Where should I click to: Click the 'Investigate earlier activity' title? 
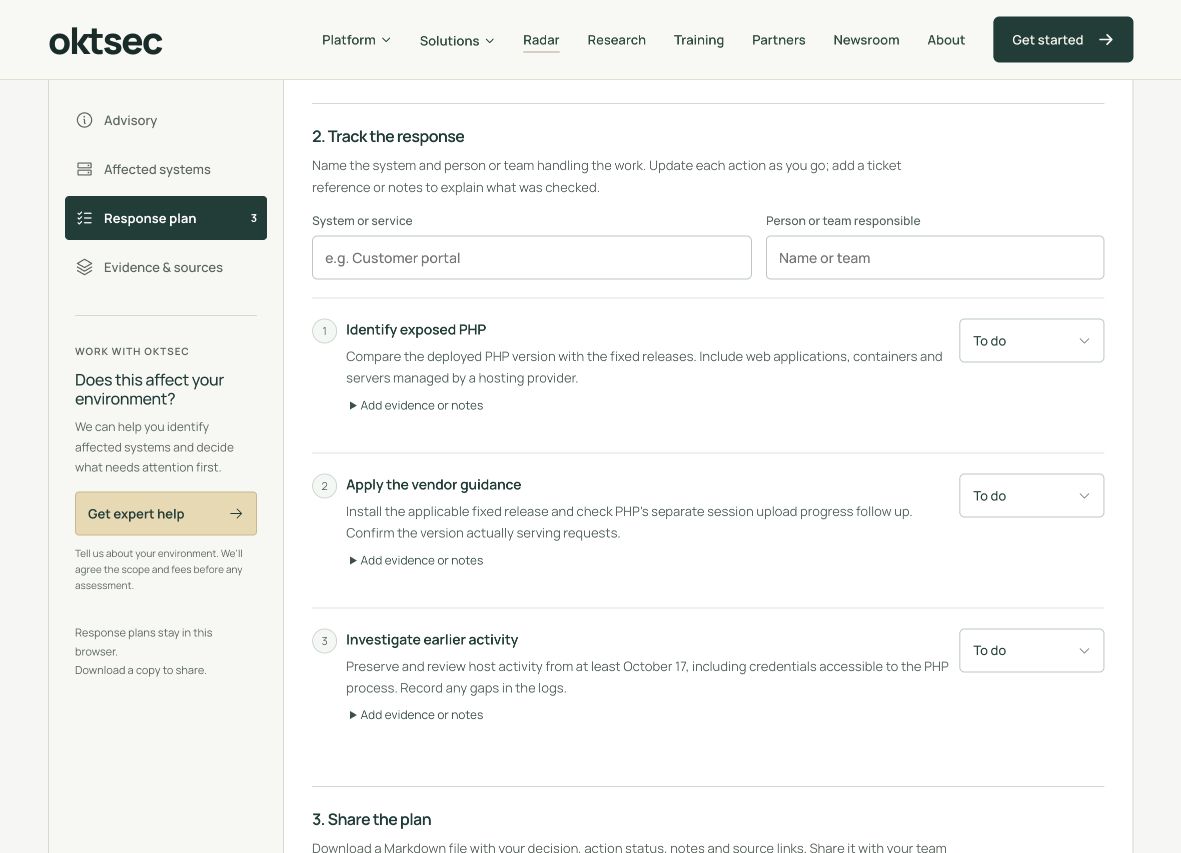click(x=432, y=639)
